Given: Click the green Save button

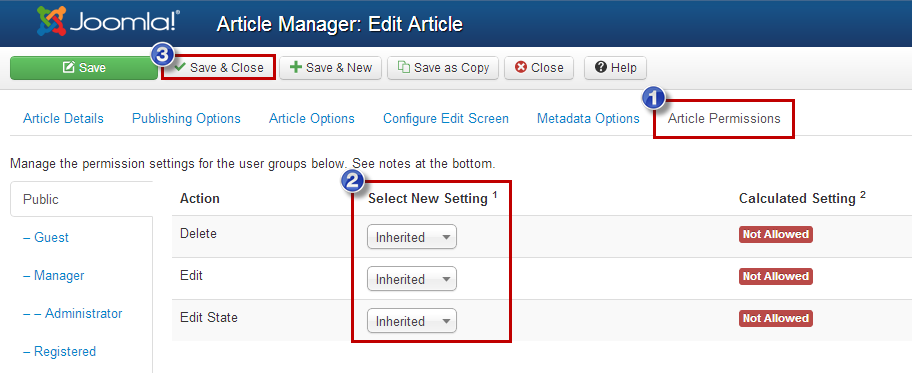Looking at the screenshot, I should pyautogui.click(x=84, y=68).
